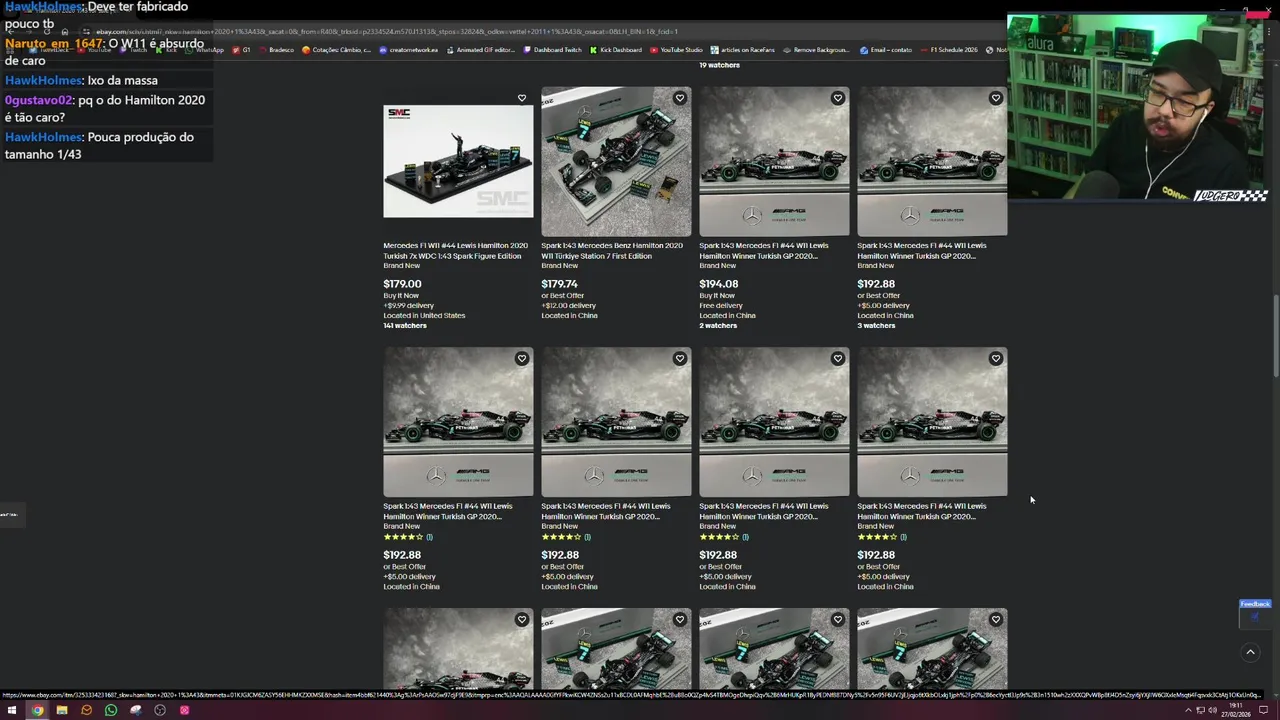Click 'Located in United States' text
The width and height of the screenshot is (1280, 720).
point(424,316)
